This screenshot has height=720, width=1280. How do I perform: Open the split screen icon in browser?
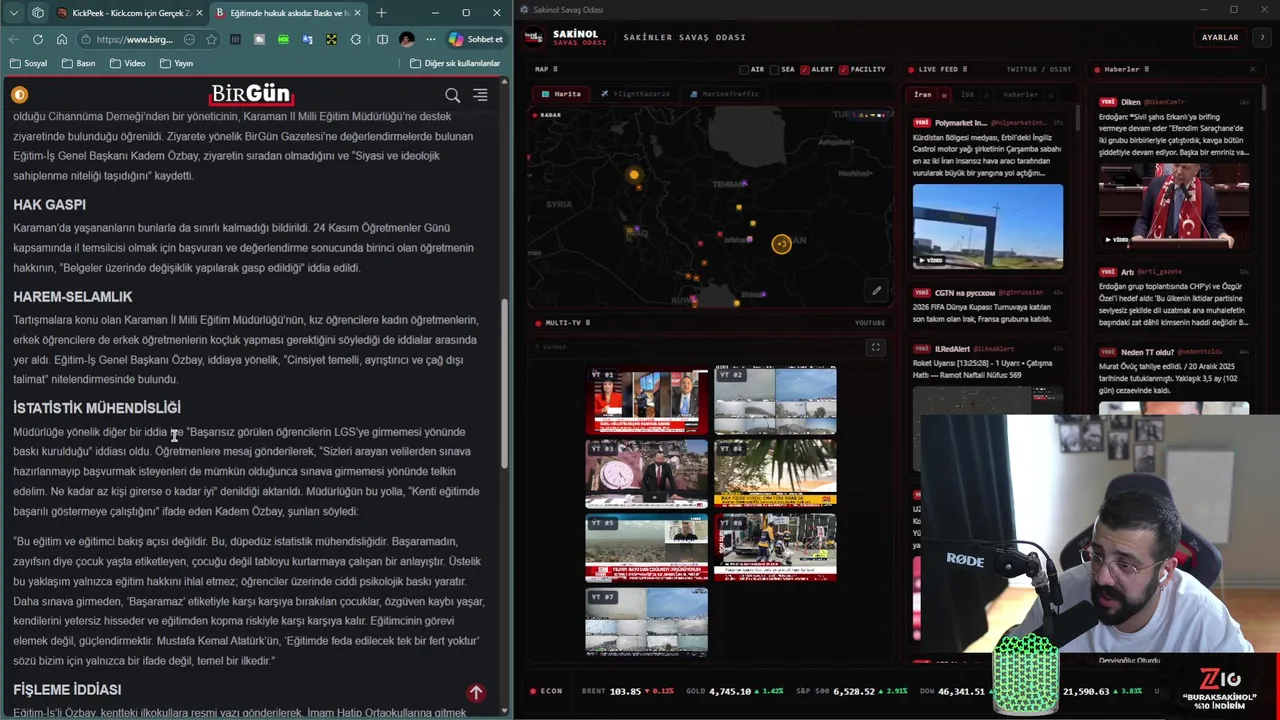(x=382, y=39)
